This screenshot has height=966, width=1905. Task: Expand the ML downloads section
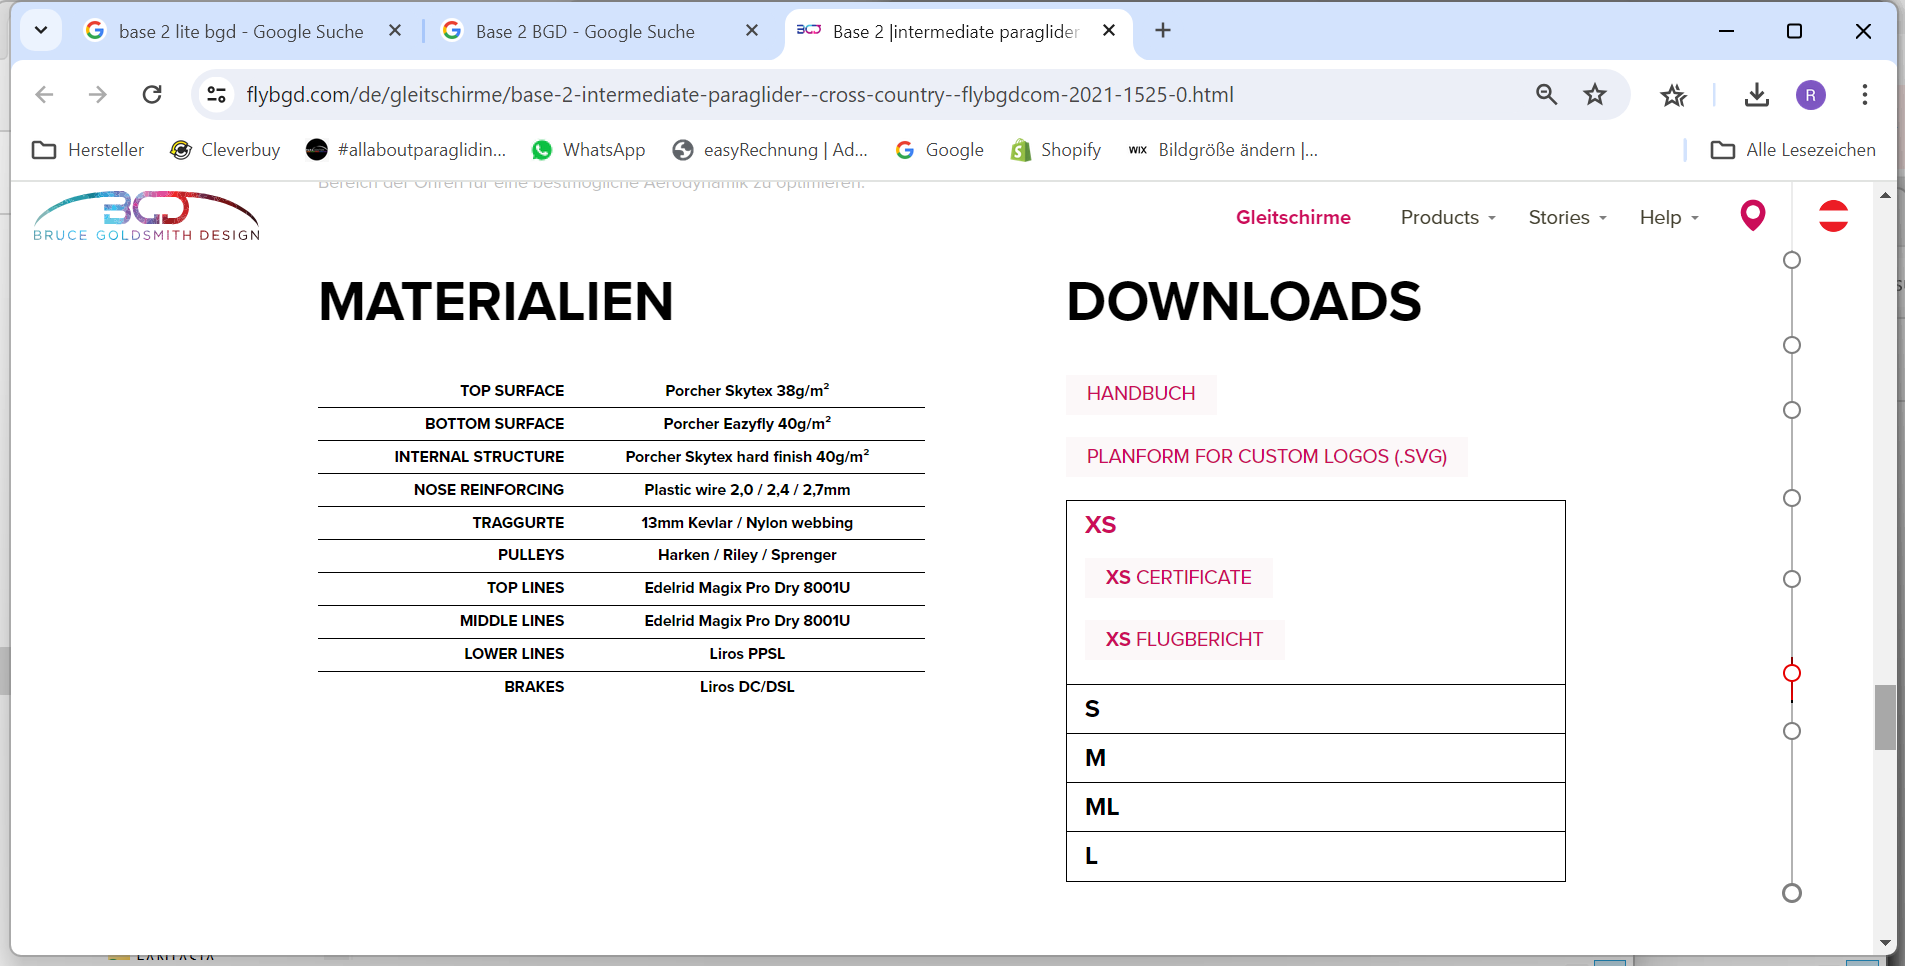tap(1315, 807)
